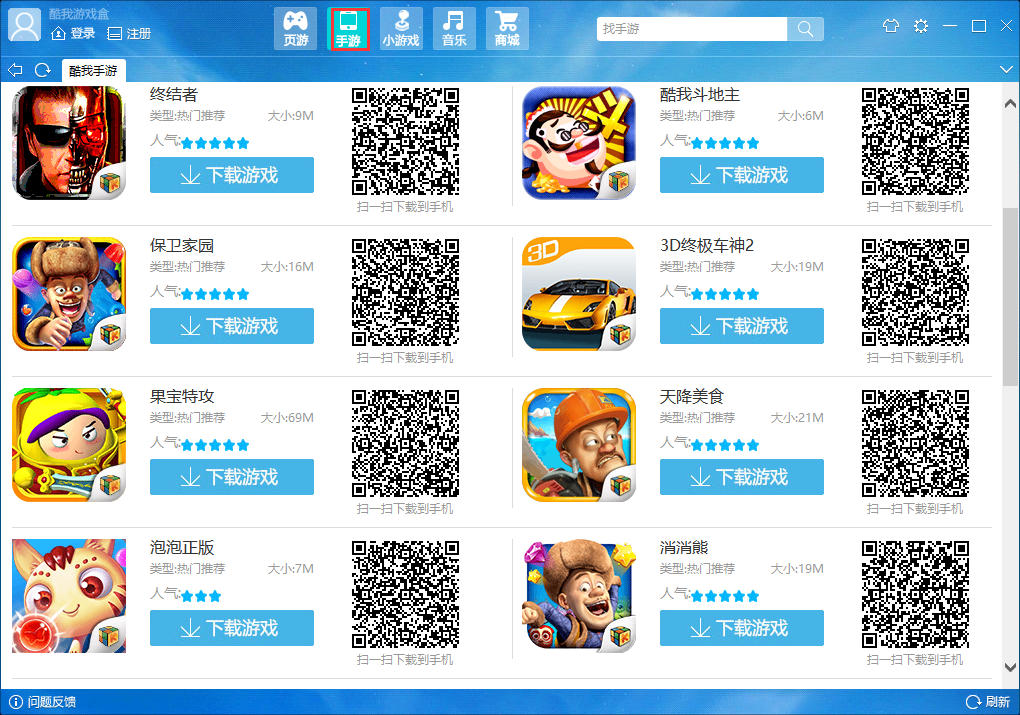
Task: Download the 酷我斗地主 game
Action: (x=742, y=175)
